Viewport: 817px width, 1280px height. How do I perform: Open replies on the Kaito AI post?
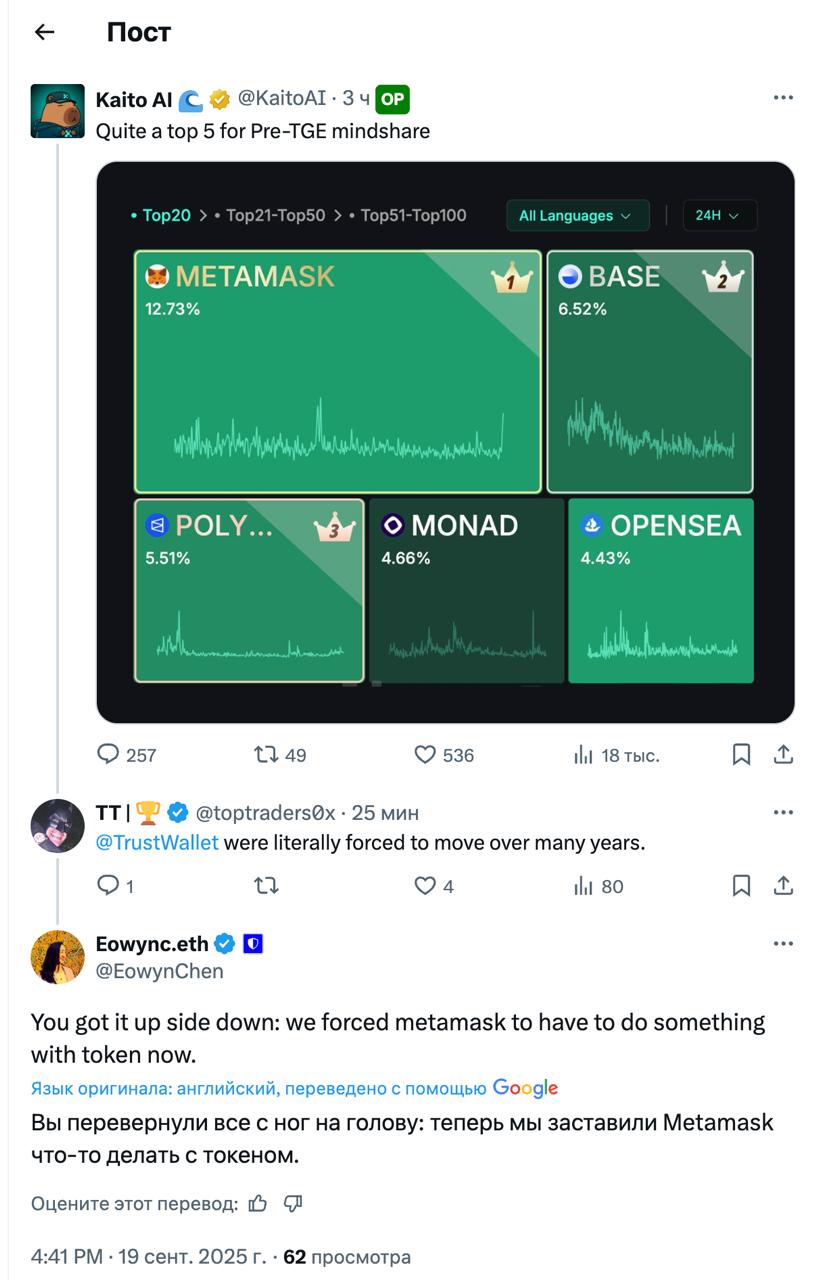126,754
